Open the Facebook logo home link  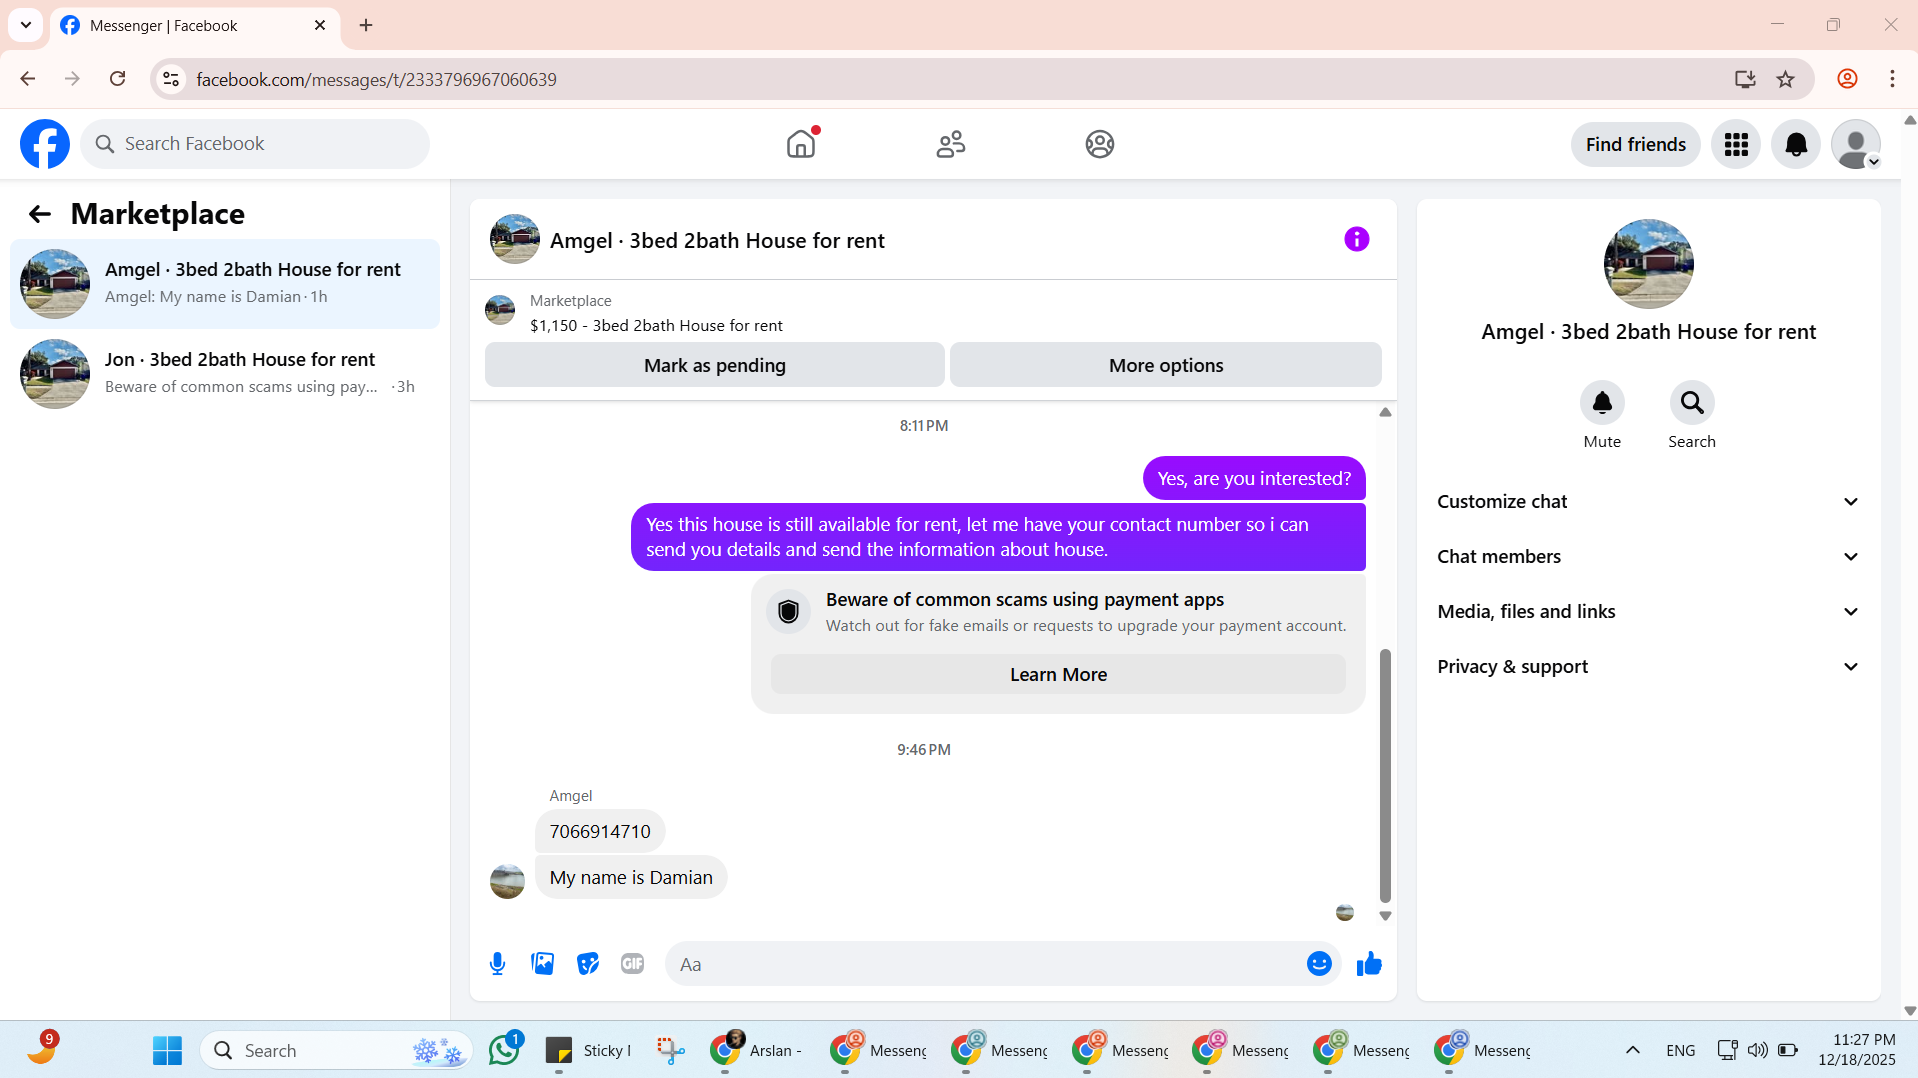point(45,144)
